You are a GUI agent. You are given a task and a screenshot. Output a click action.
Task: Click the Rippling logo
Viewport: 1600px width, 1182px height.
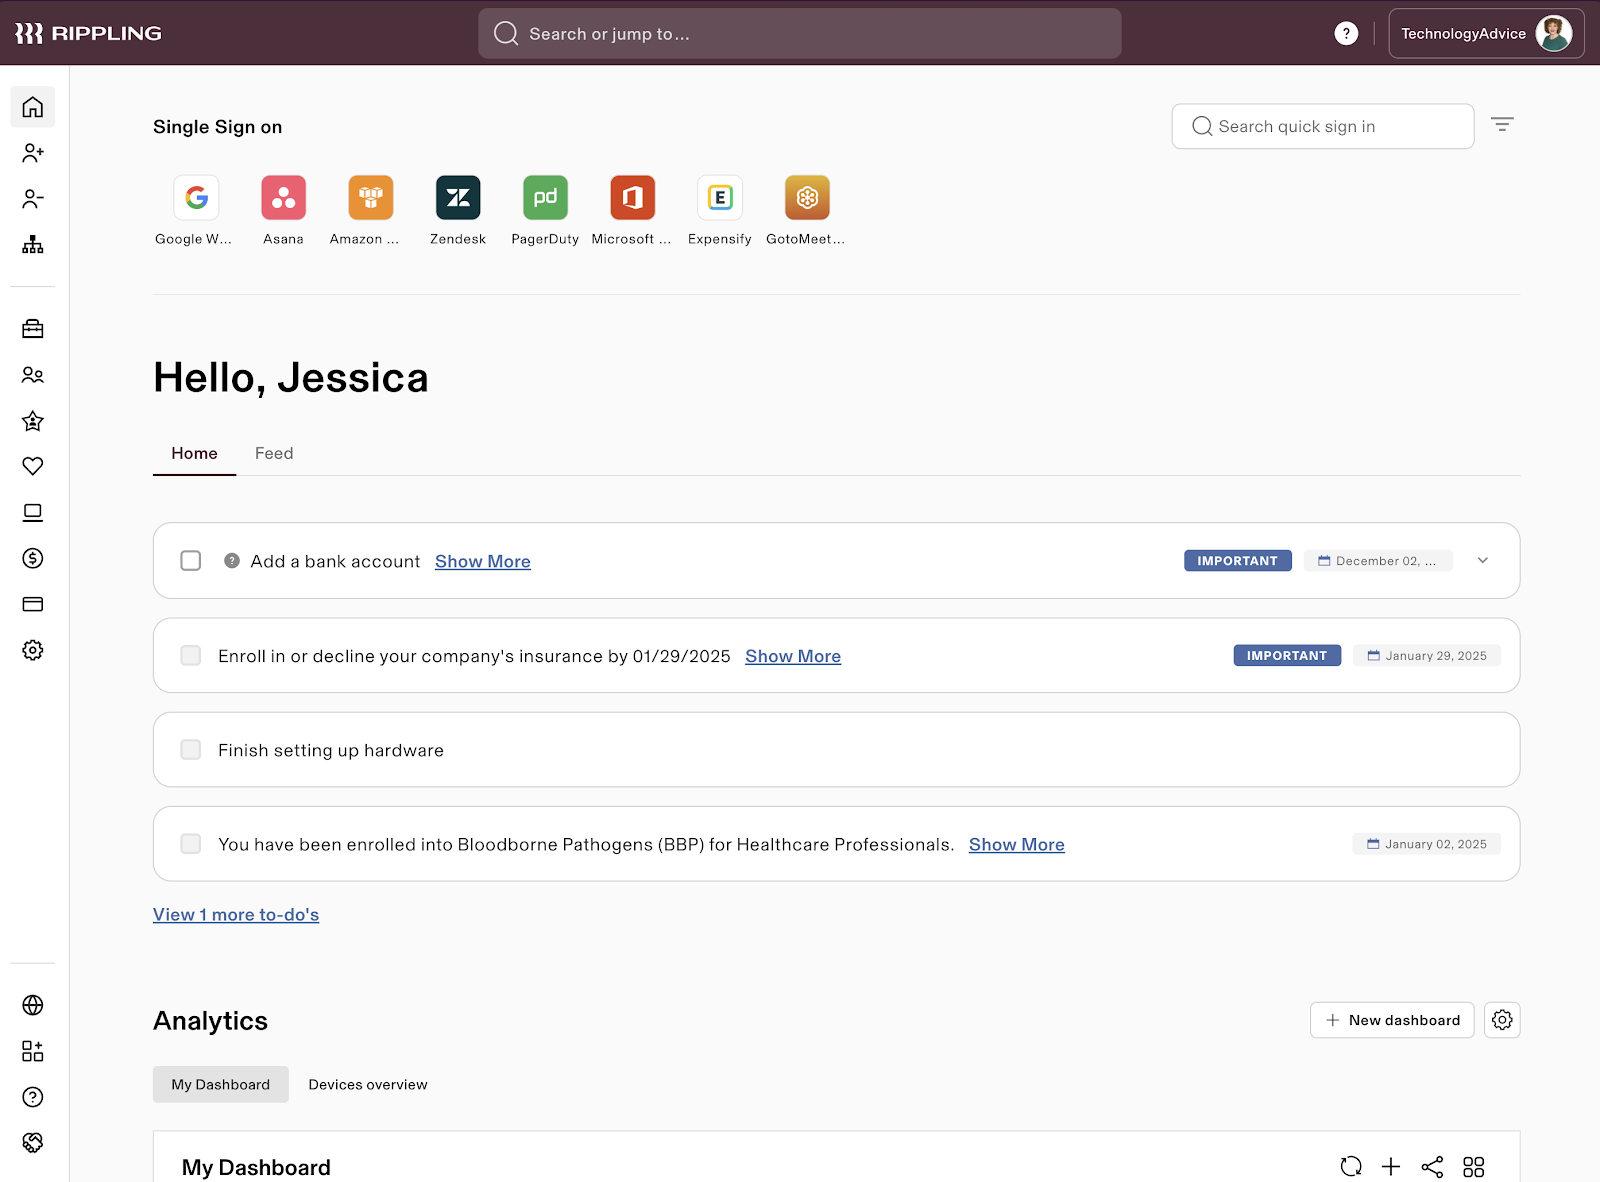(x=88, y=33)
